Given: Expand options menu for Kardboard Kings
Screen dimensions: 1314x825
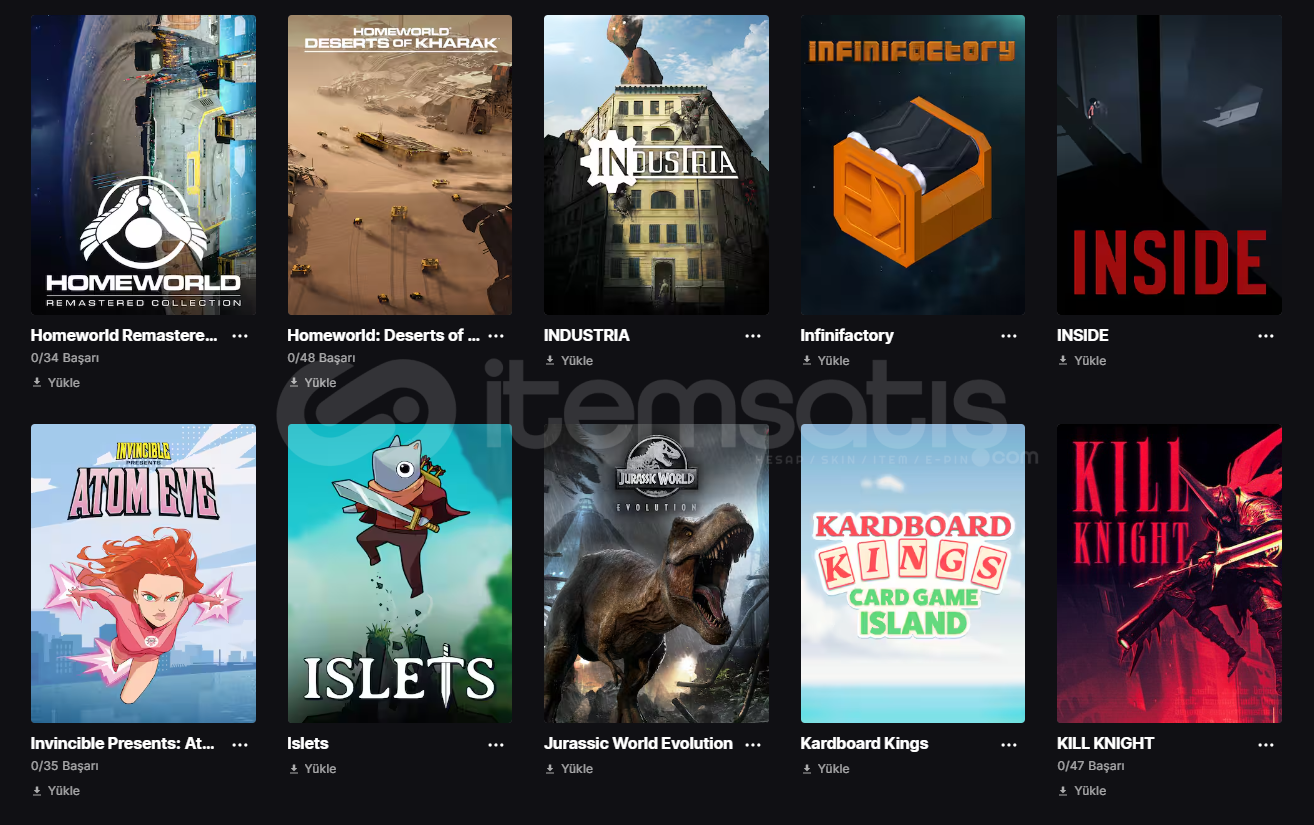Looking at the screenshot, I should (x=1009, y=744).
